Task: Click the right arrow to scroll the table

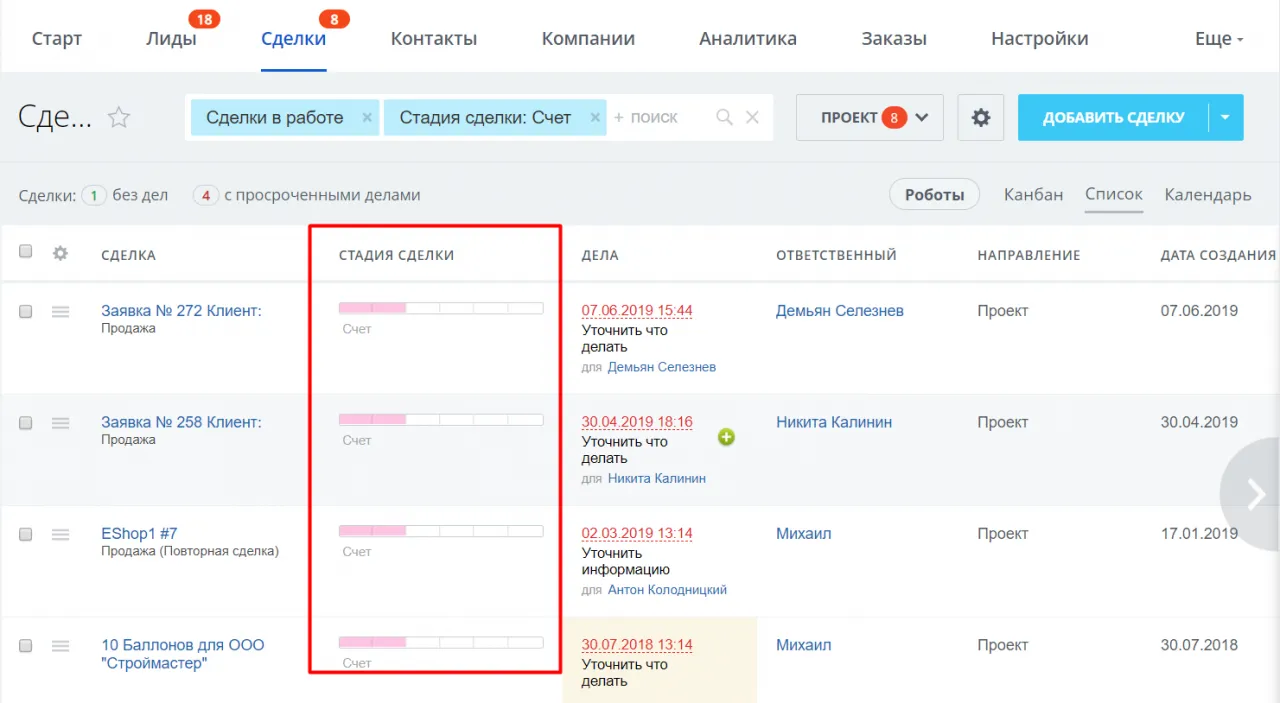Action: pyautogui.click(x=1256, y=494)
